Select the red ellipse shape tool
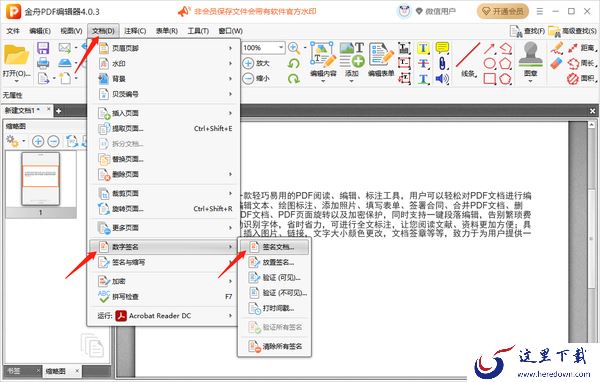 click(x=490, y=64)
